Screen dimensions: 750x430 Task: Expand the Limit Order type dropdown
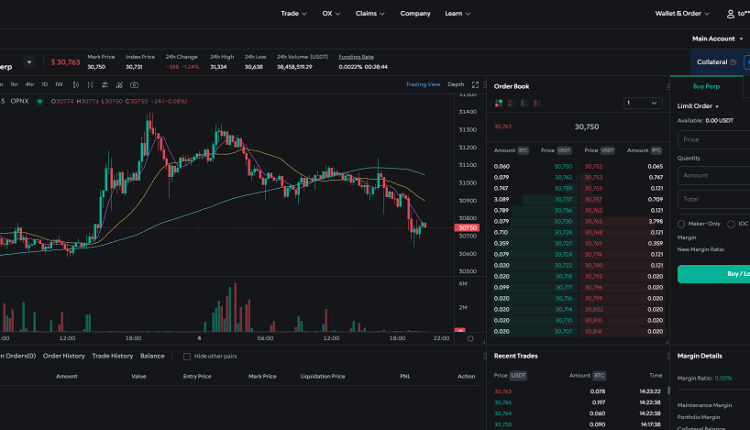pyautogui.click(x=698, y=106)
